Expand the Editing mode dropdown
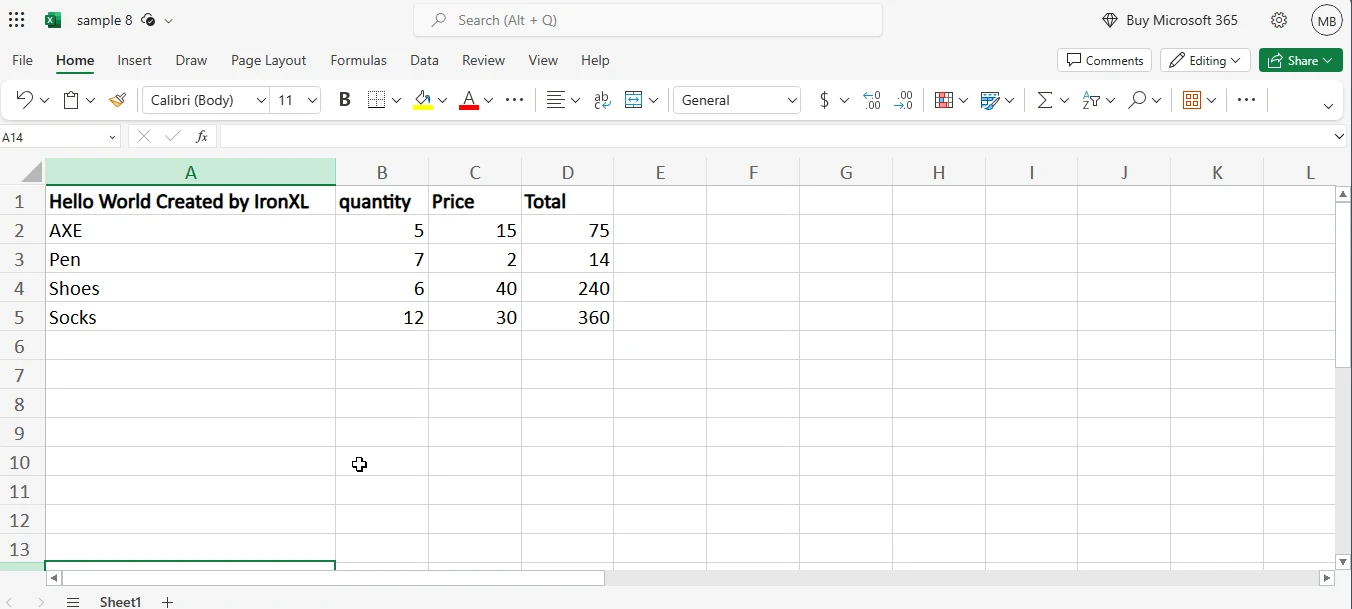This screenshot has height=609, width=1352. coord(1205,60)
